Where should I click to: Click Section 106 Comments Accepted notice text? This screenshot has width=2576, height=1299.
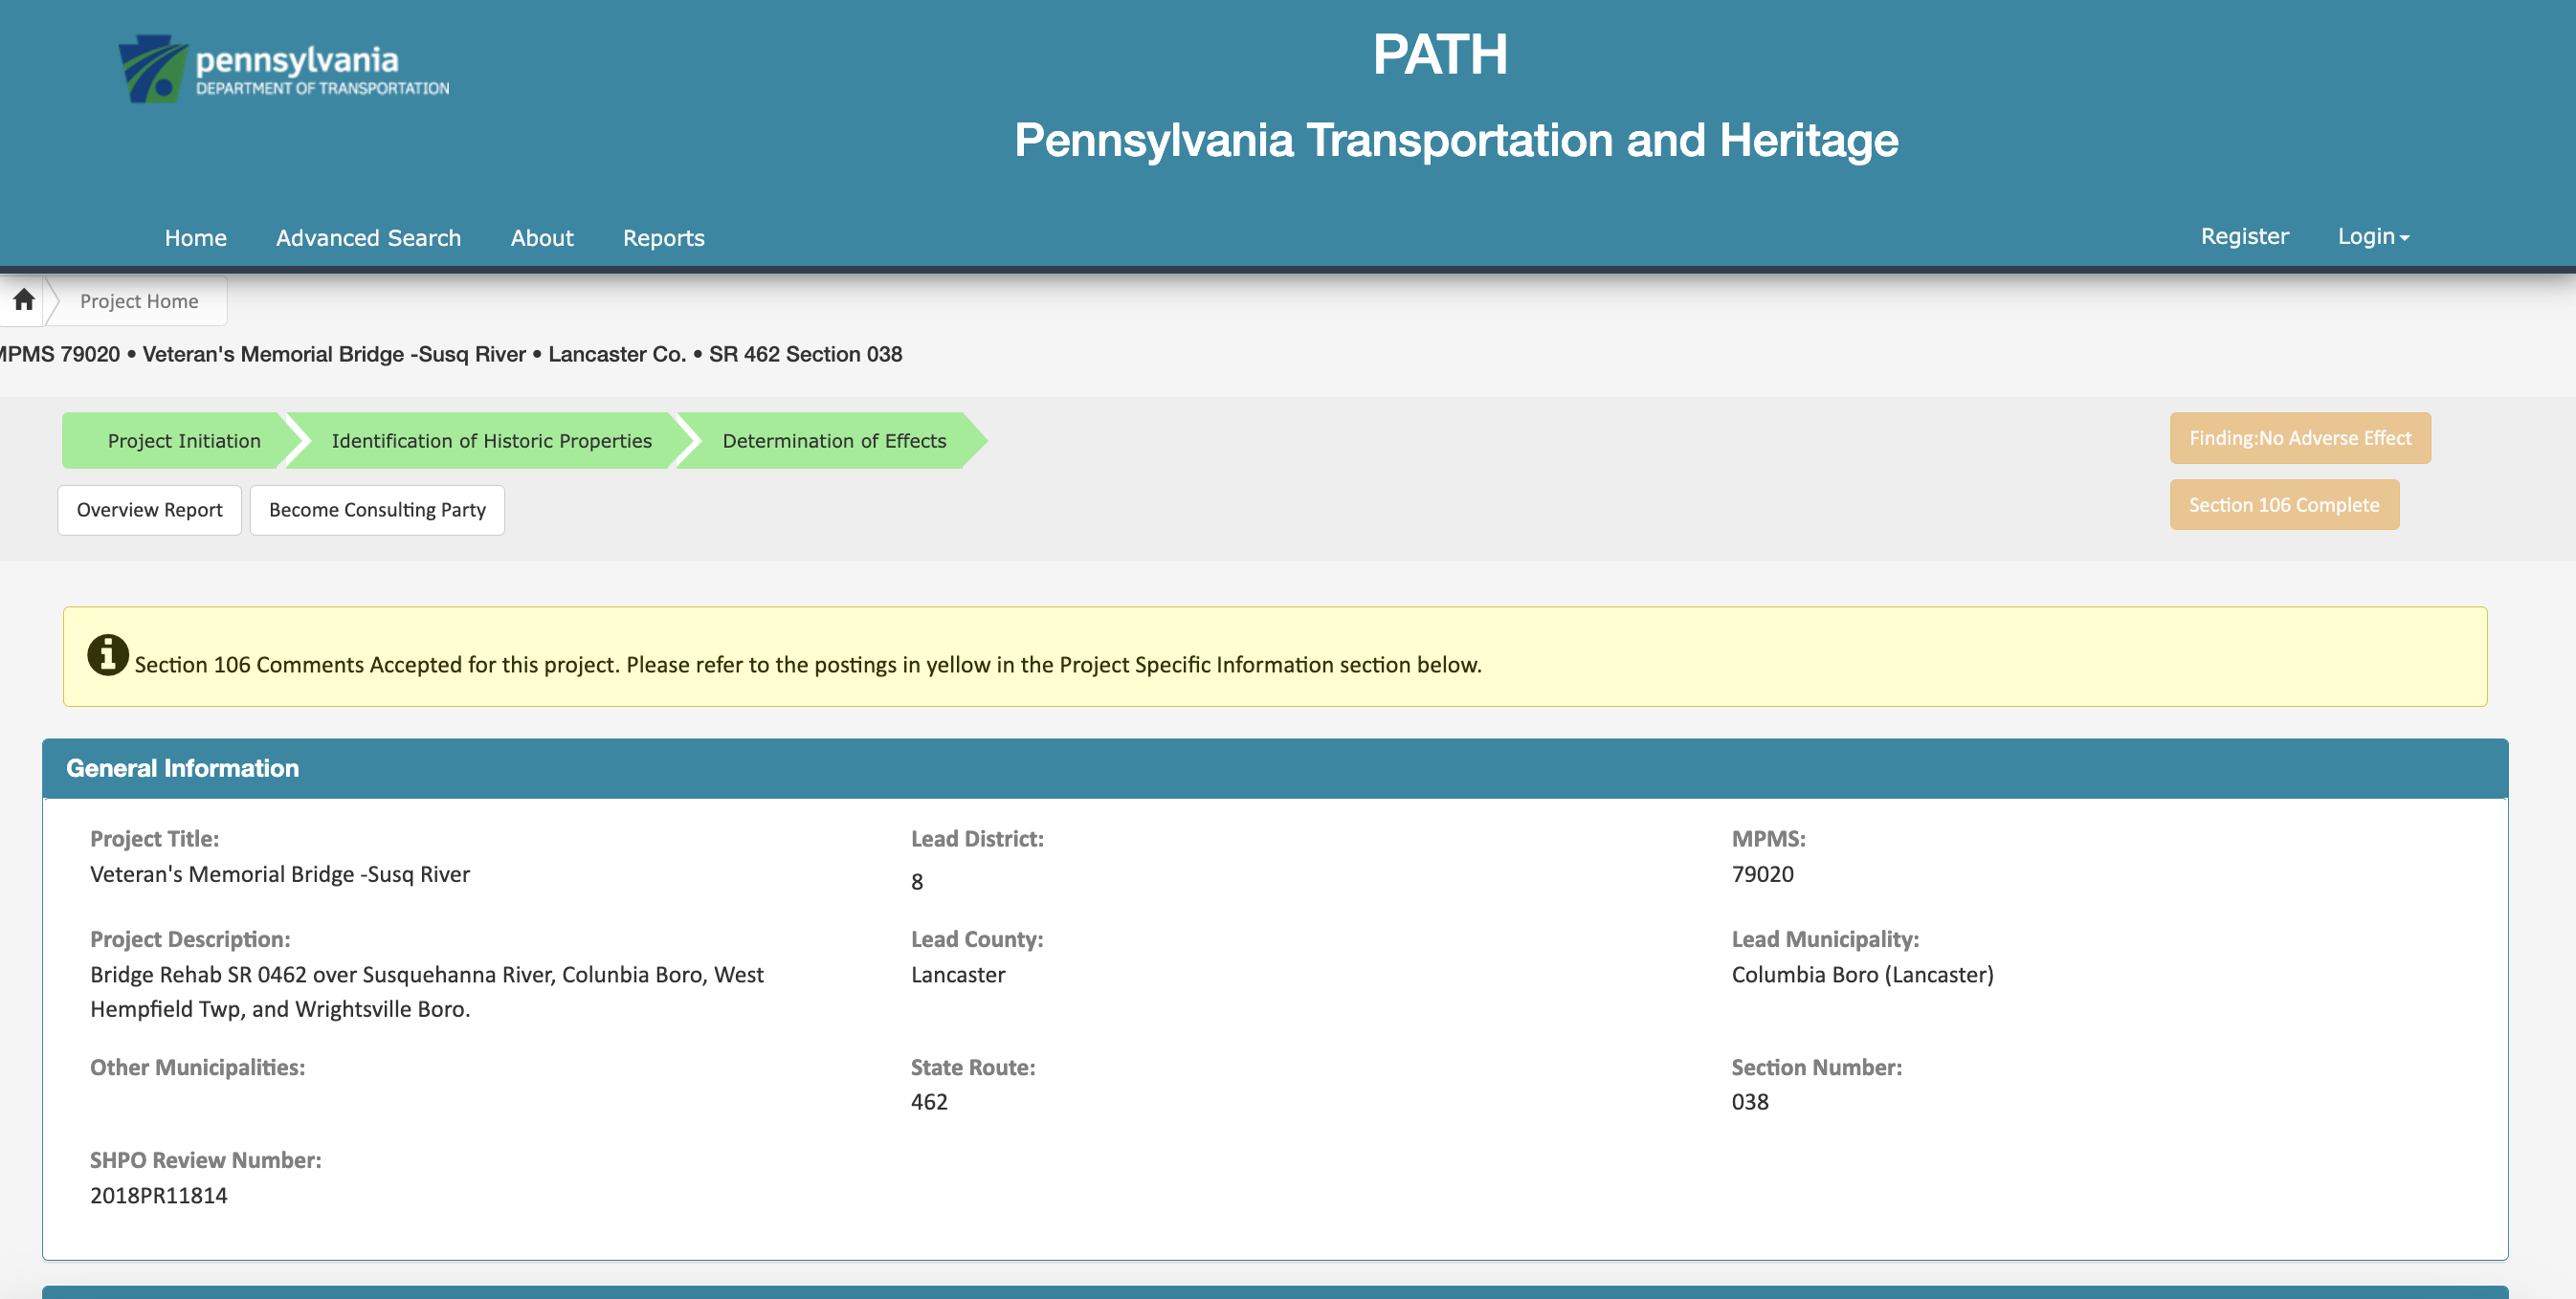pyautogui.click(x=808, y=665)
